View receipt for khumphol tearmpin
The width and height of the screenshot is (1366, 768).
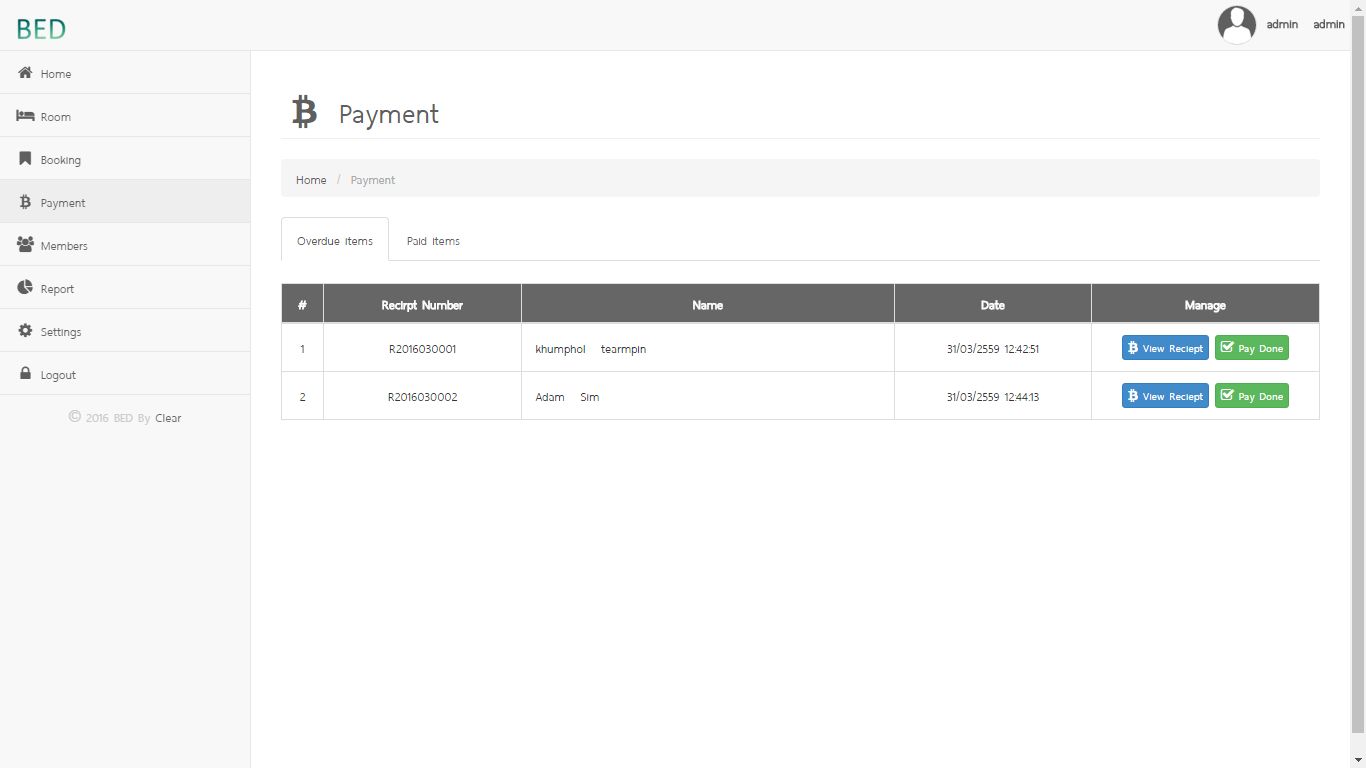[x=1165, y=348]
